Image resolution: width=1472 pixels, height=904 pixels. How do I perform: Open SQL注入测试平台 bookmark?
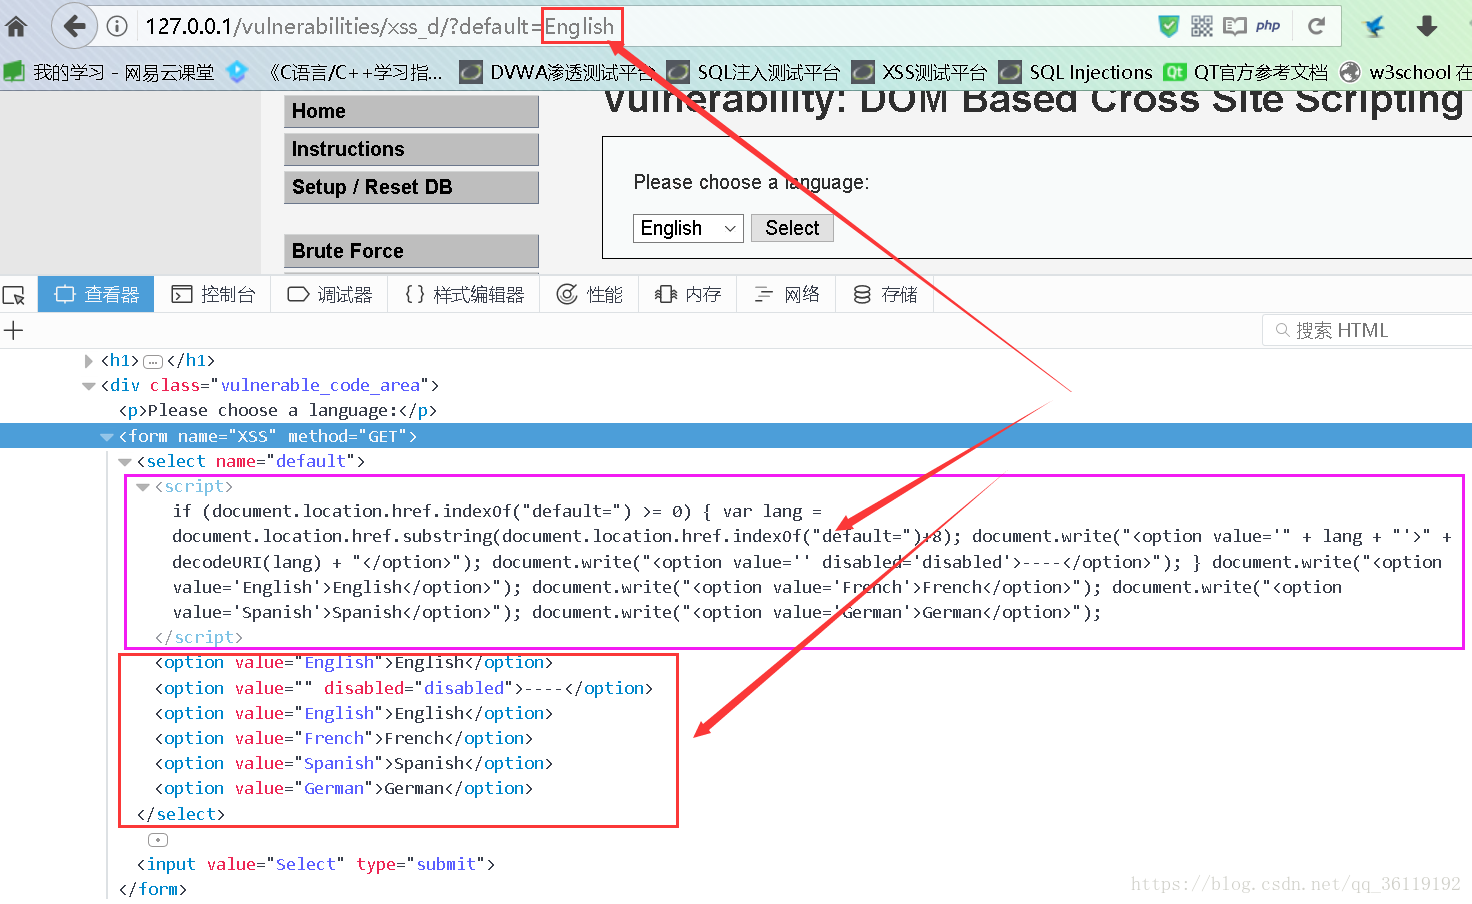(x=754, y=72)
